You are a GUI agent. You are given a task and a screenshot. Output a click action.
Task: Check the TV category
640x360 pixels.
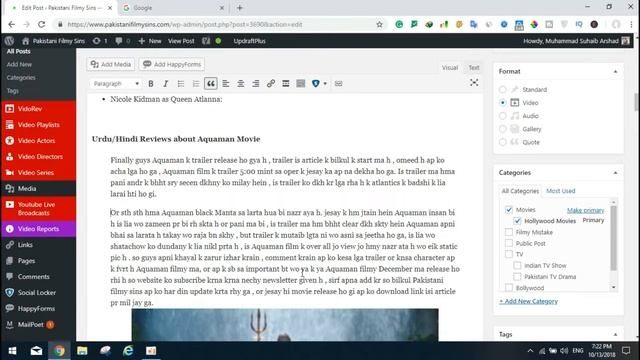pos(509,254)
